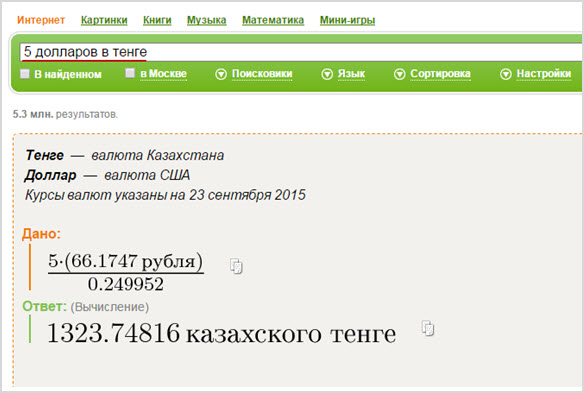The image size is (584, 393).
Task: Copy the given formula with the copy icon
Action: (x=236, y=266)
